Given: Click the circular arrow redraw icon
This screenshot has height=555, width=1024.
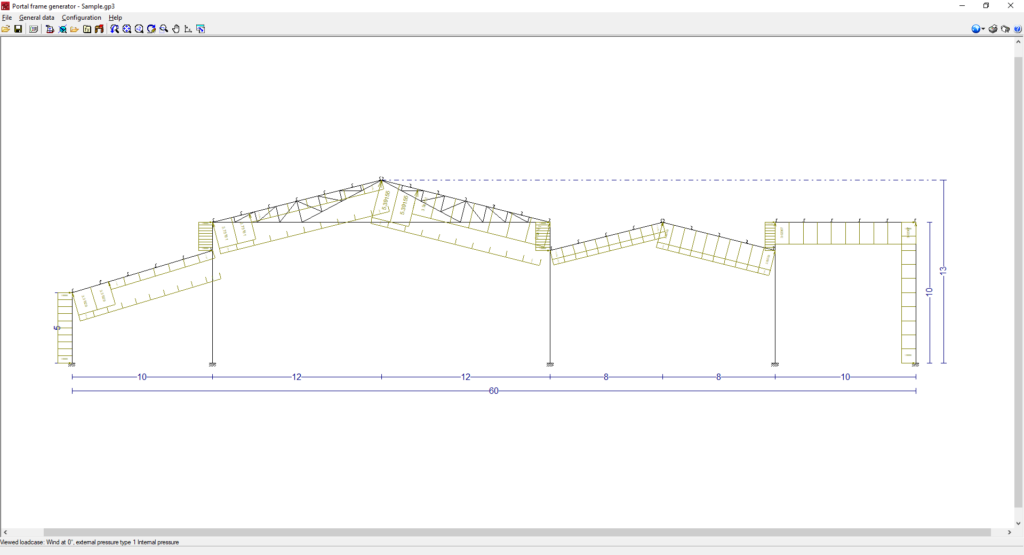Looking at the screenshot, I should [152, 29].
